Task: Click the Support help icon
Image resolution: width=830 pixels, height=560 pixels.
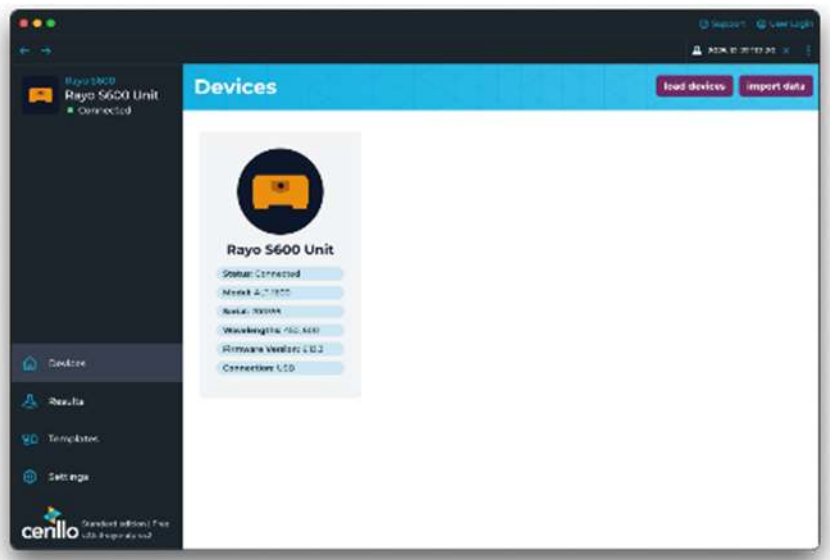Action: click(x=703, y=24)
